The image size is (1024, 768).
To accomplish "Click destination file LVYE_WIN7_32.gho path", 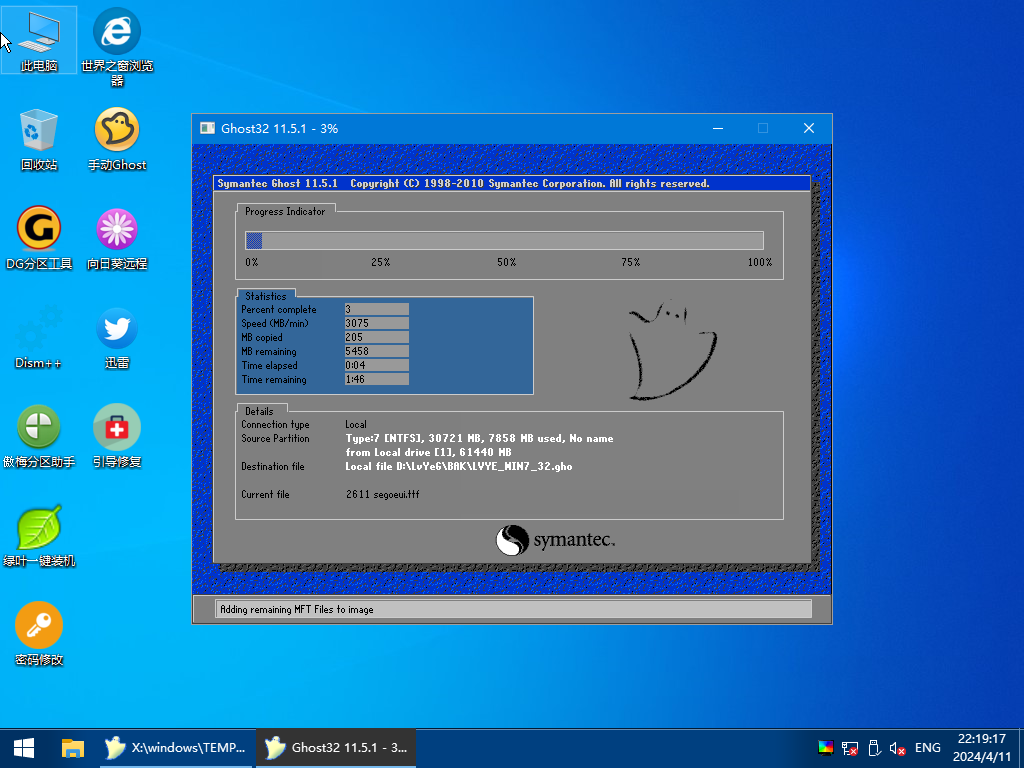I will [459, 466].
